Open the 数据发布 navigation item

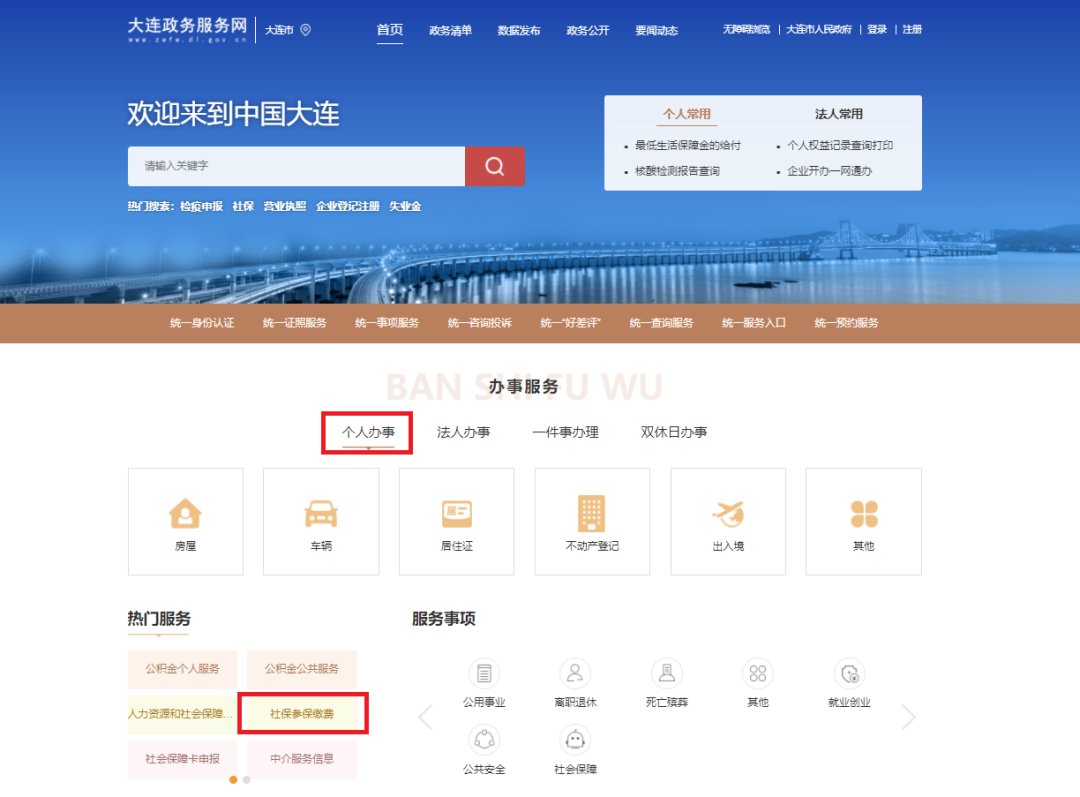point(519,30)
